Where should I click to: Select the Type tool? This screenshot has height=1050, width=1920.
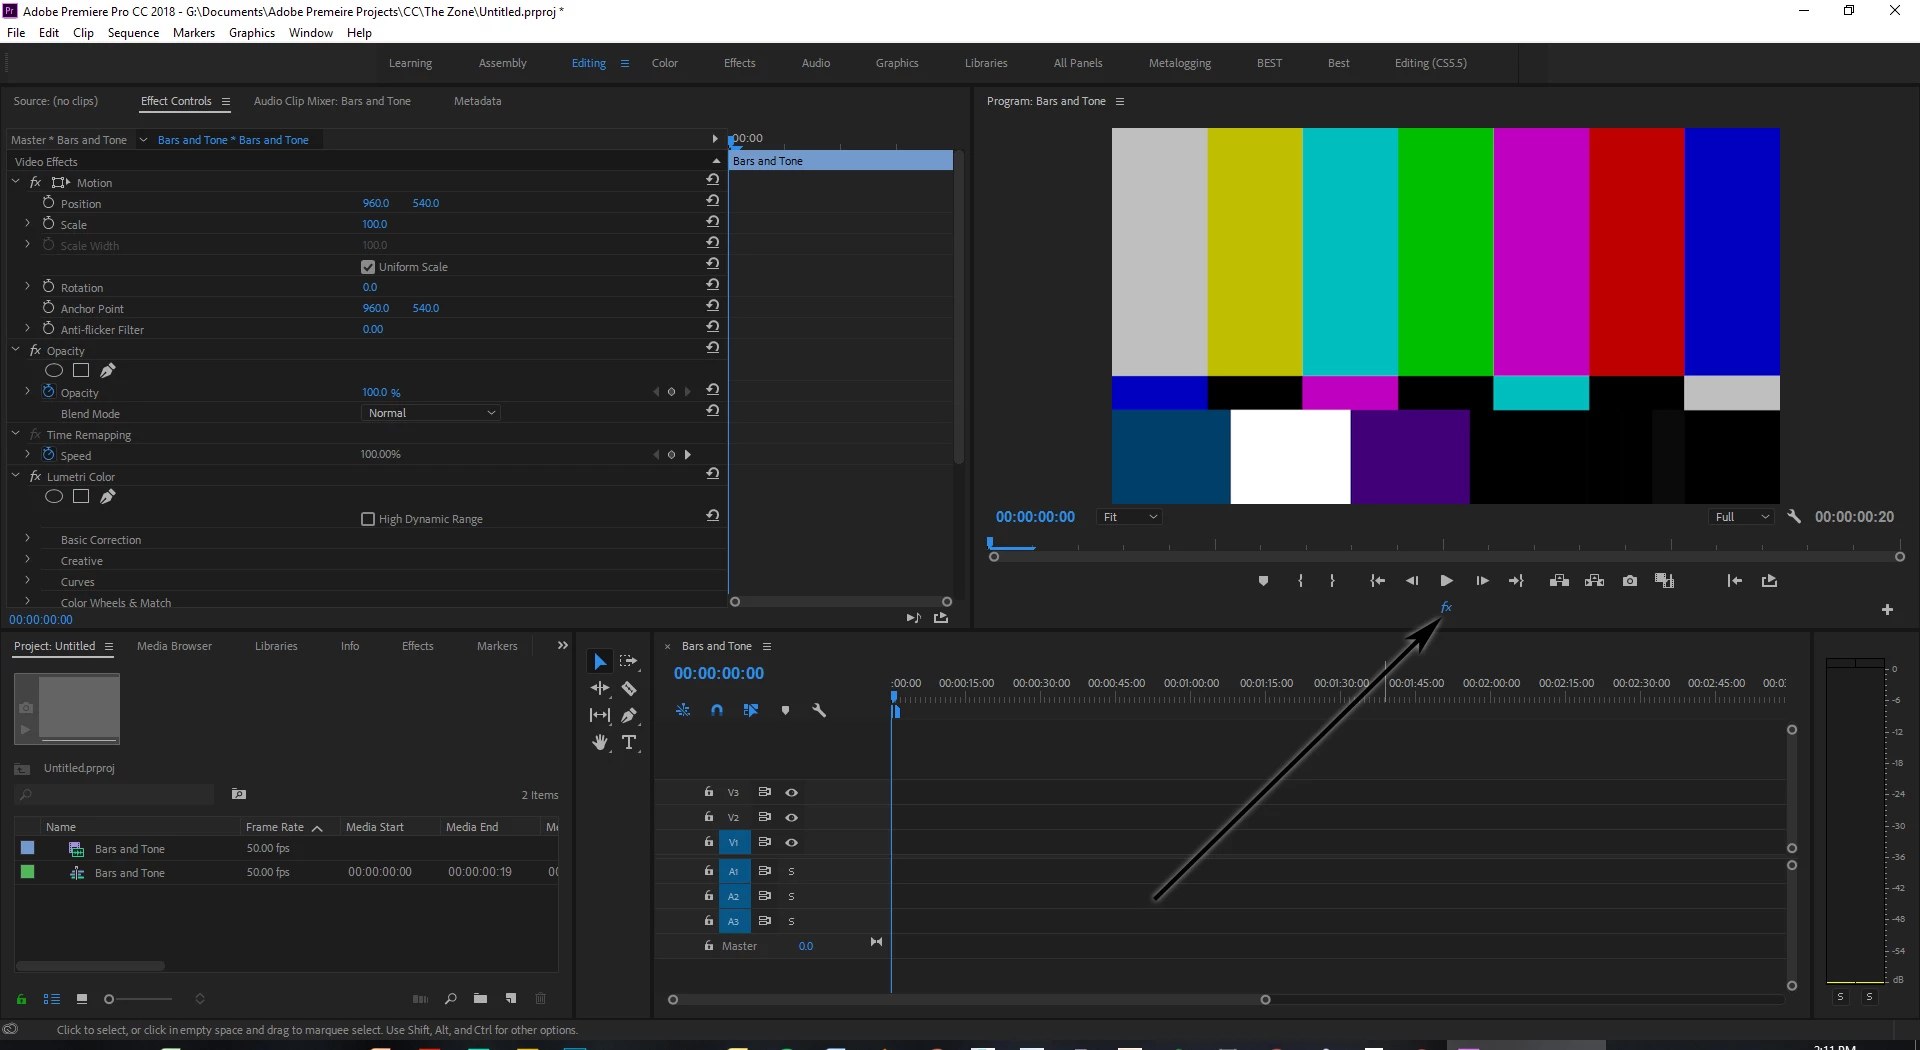pos(629,742)
